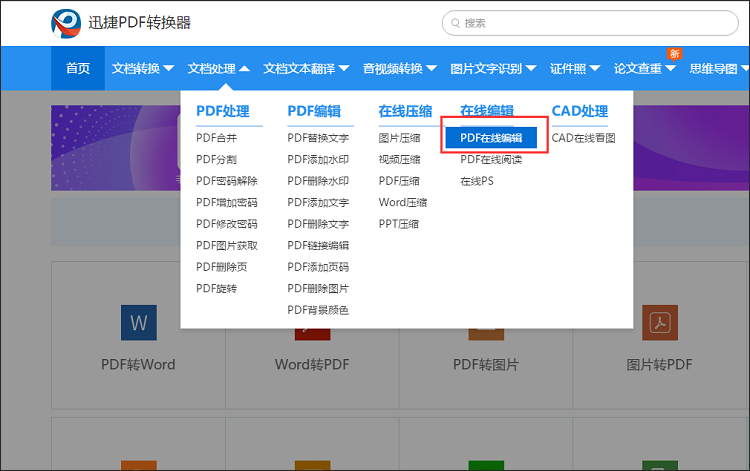Image resolution: width=750 pixels, height=471 pixels.
Task: Click the 迅捷PDF转换器 logo icon
Action: pyautogui.click(x=69, y=23)
